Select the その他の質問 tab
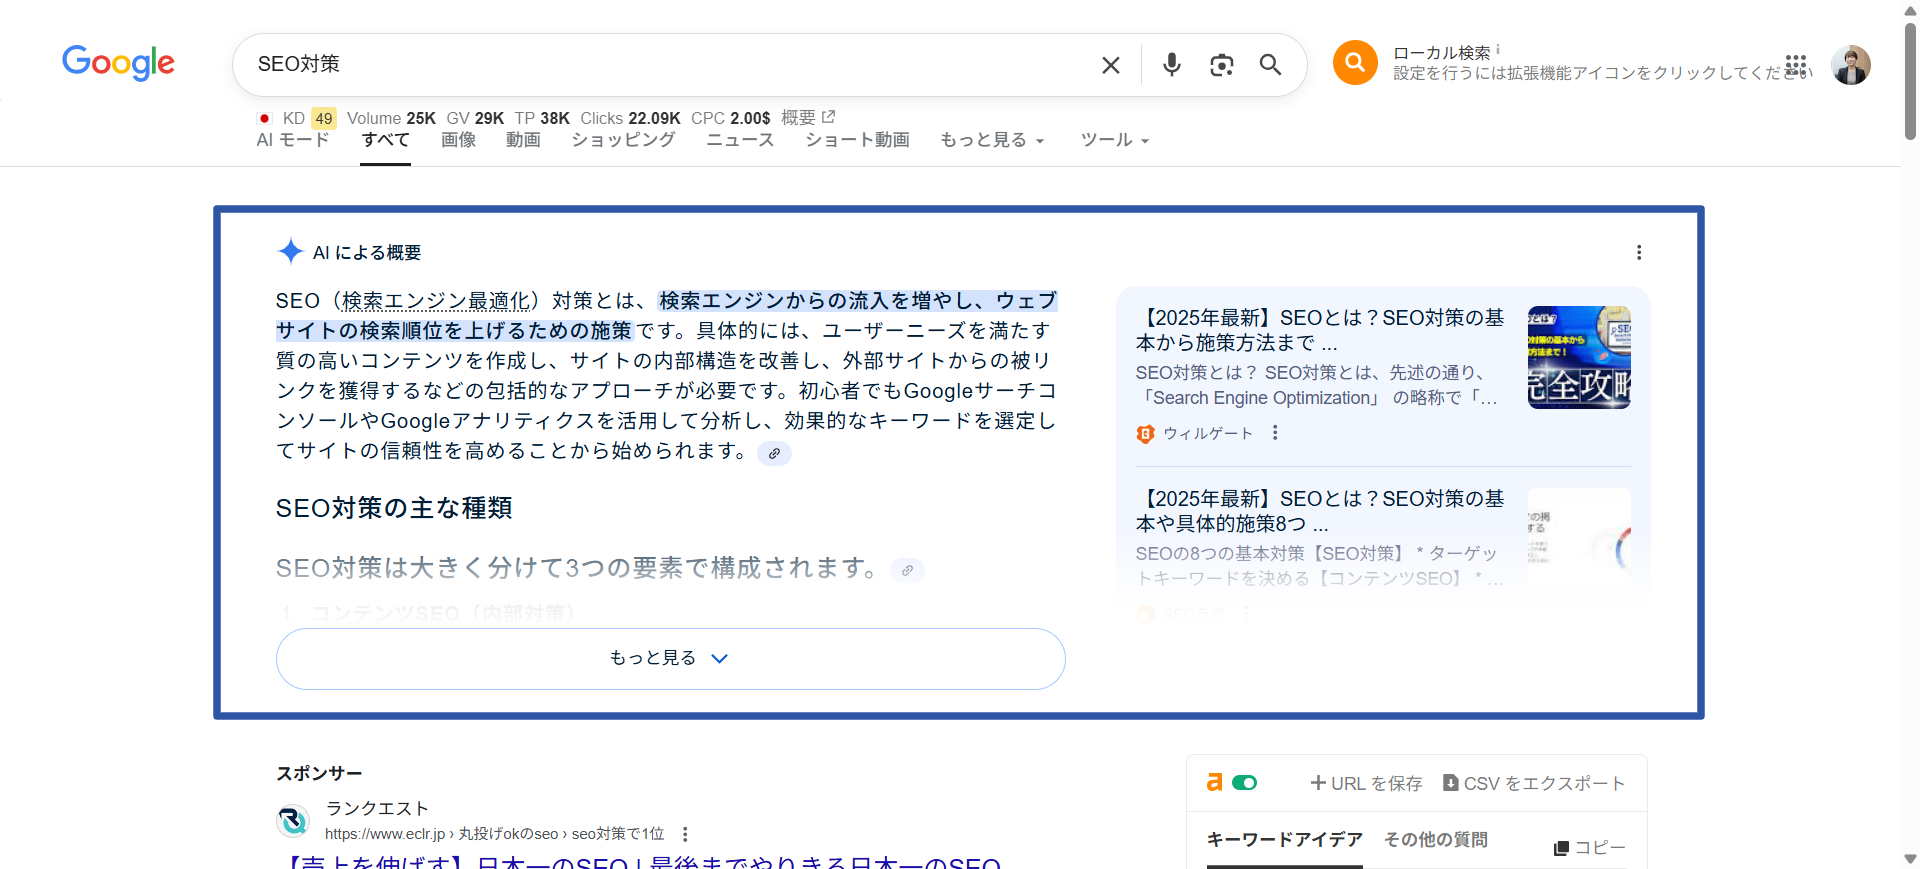 click(x=1435, y=840)
